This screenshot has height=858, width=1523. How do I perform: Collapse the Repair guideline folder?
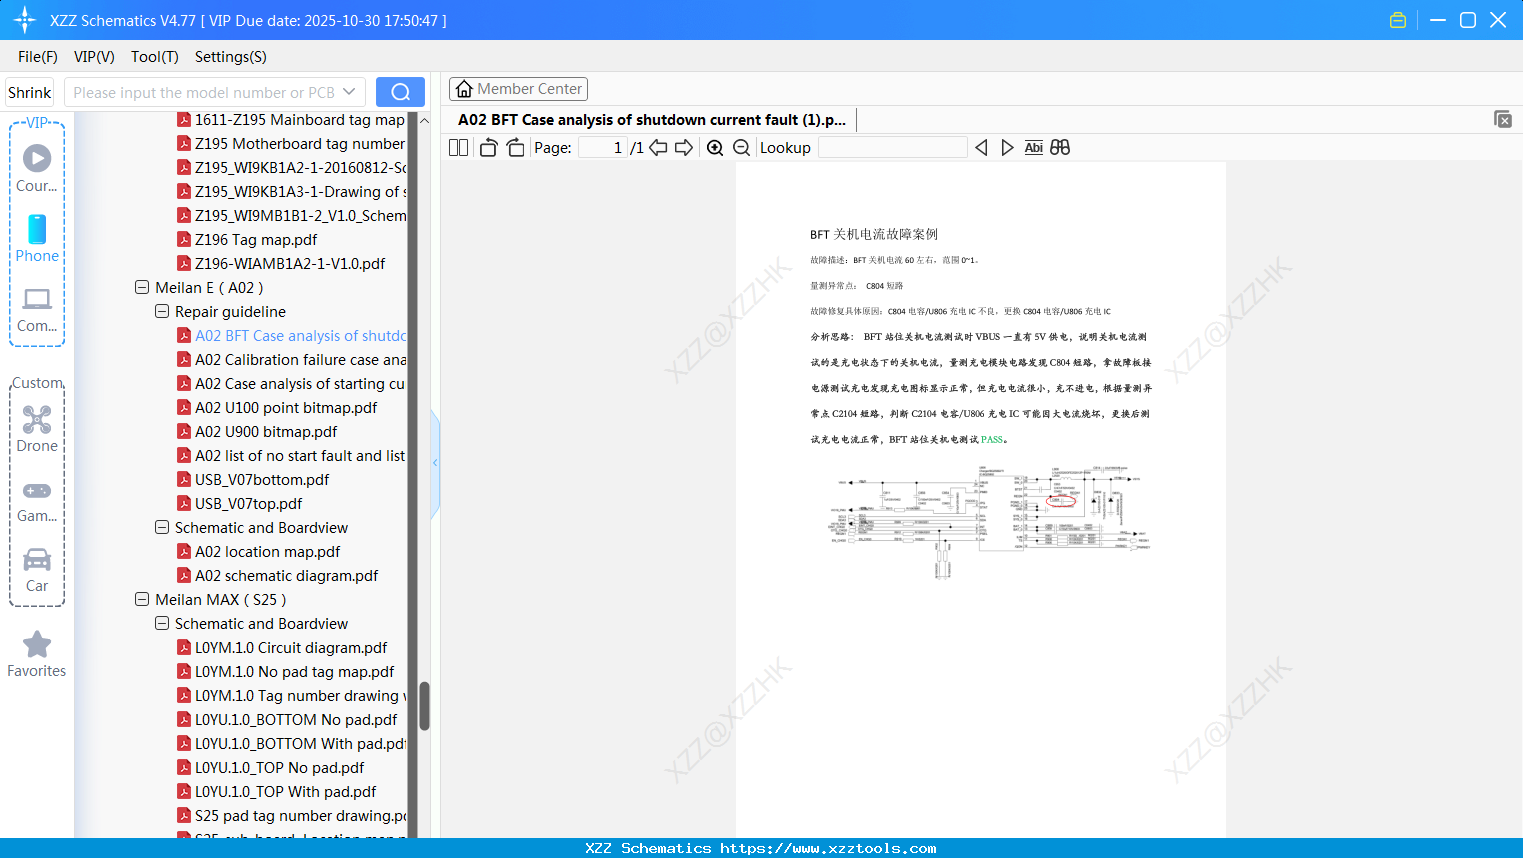161,311
